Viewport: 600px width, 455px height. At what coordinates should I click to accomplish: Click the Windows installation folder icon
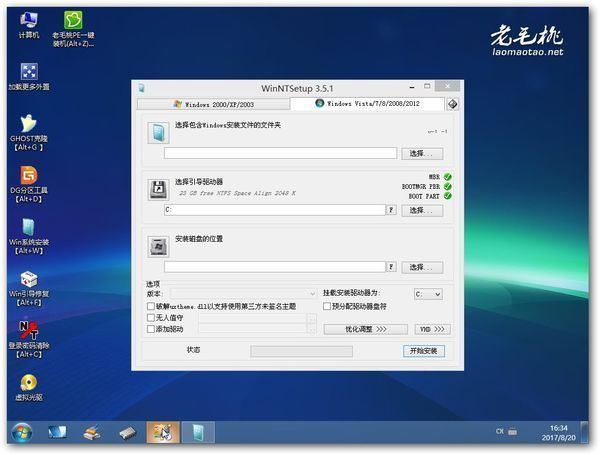tap(158, 133)
